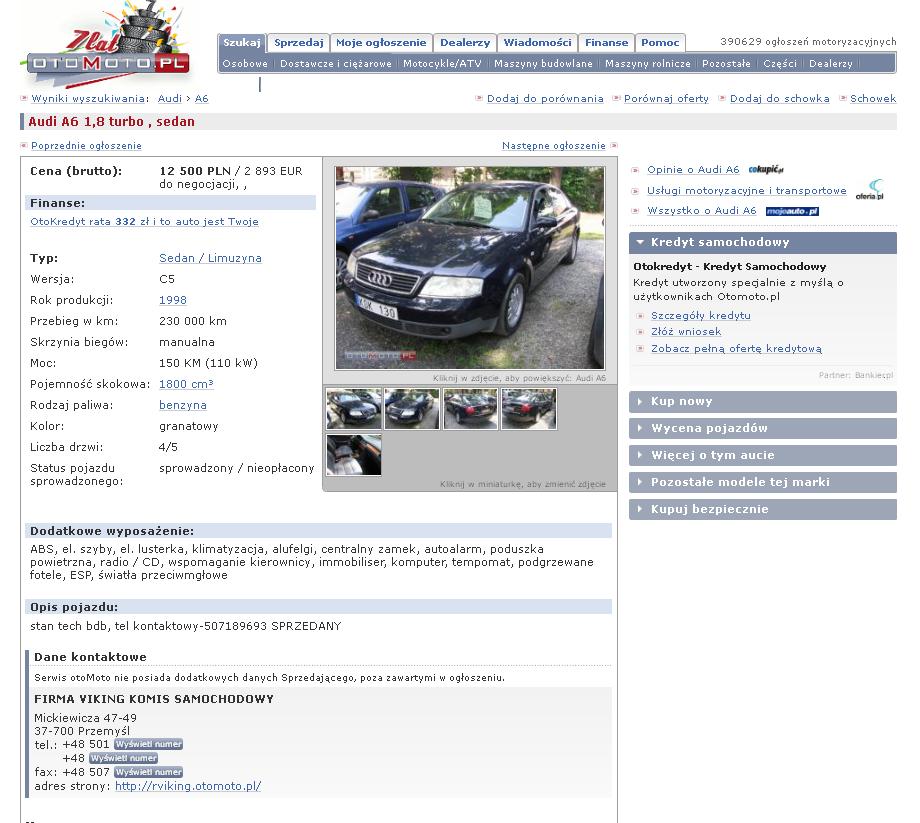Expand the Kupuj bezpiecznie panel

click(x=763, y=510)
